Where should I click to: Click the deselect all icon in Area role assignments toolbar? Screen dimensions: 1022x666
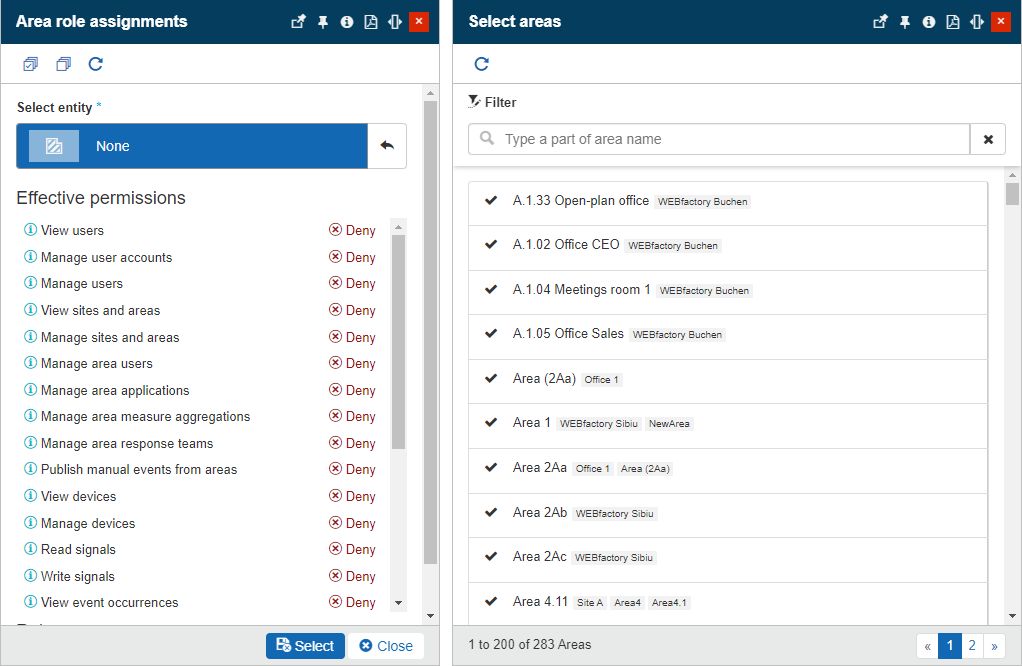63,65
